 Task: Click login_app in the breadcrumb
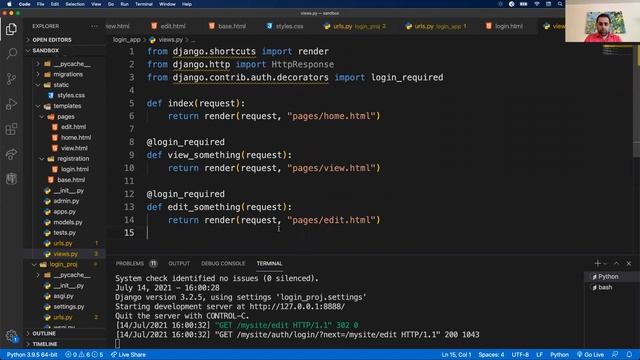click(x=127, y=40)
